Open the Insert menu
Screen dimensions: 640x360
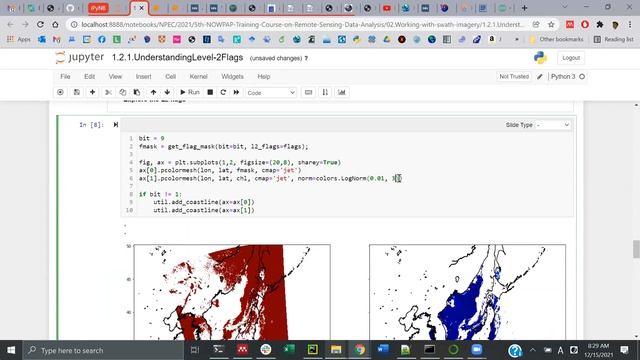(x=143, y=76)
